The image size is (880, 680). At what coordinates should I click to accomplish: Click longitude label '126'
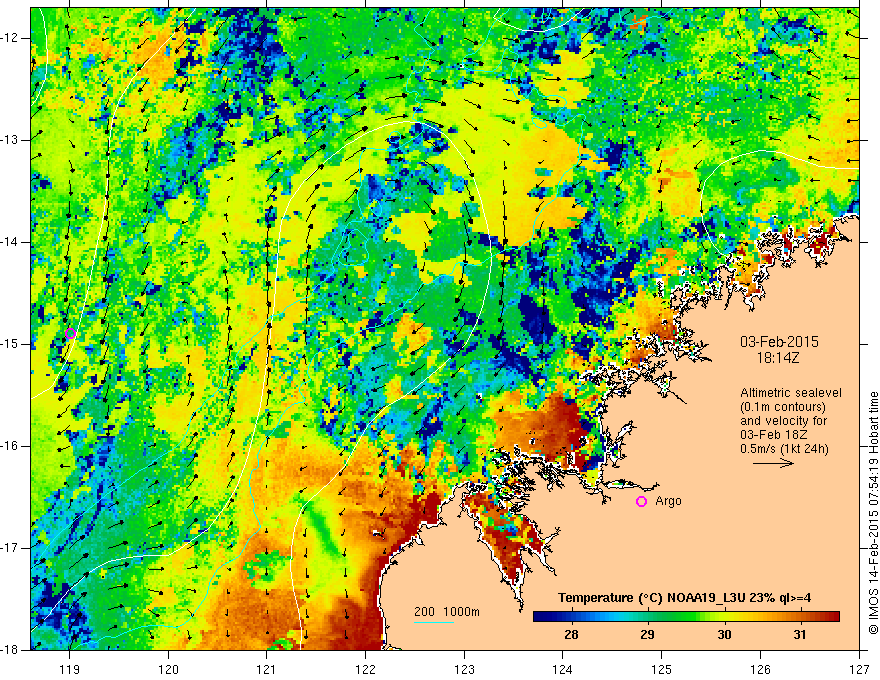click(760, 669)
